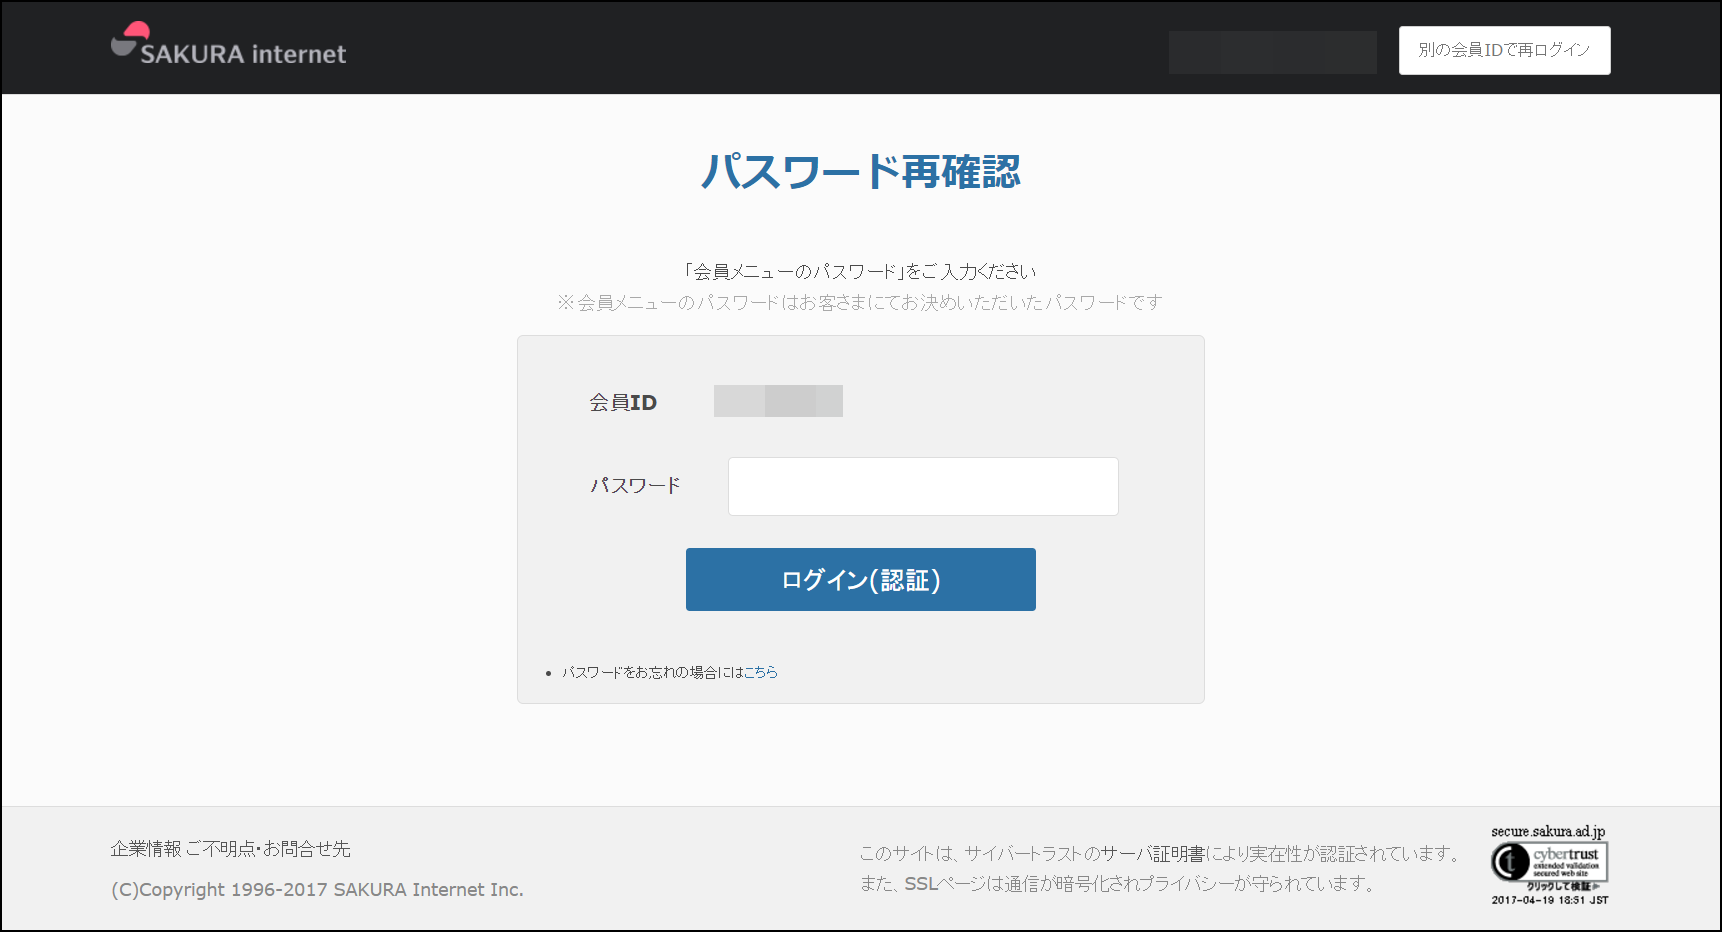Screen dimensions: 1722x932
Task: Click the SAKURA internet wordmark text
Action: 243,54
